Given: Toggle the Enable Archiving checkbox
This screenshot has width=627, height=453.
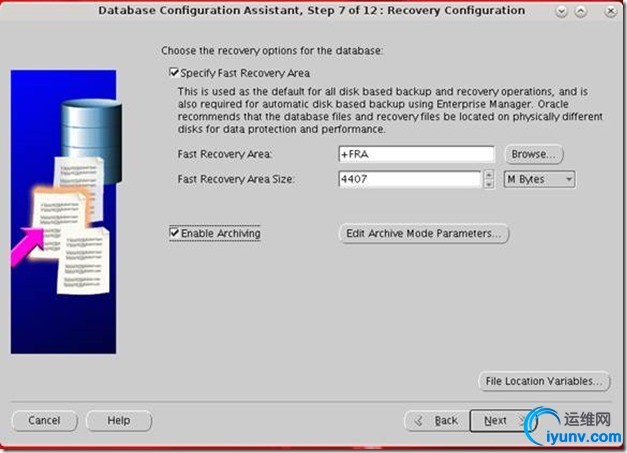Looking at the screenshot, I should pyautogui.click(x=174, y=233).
